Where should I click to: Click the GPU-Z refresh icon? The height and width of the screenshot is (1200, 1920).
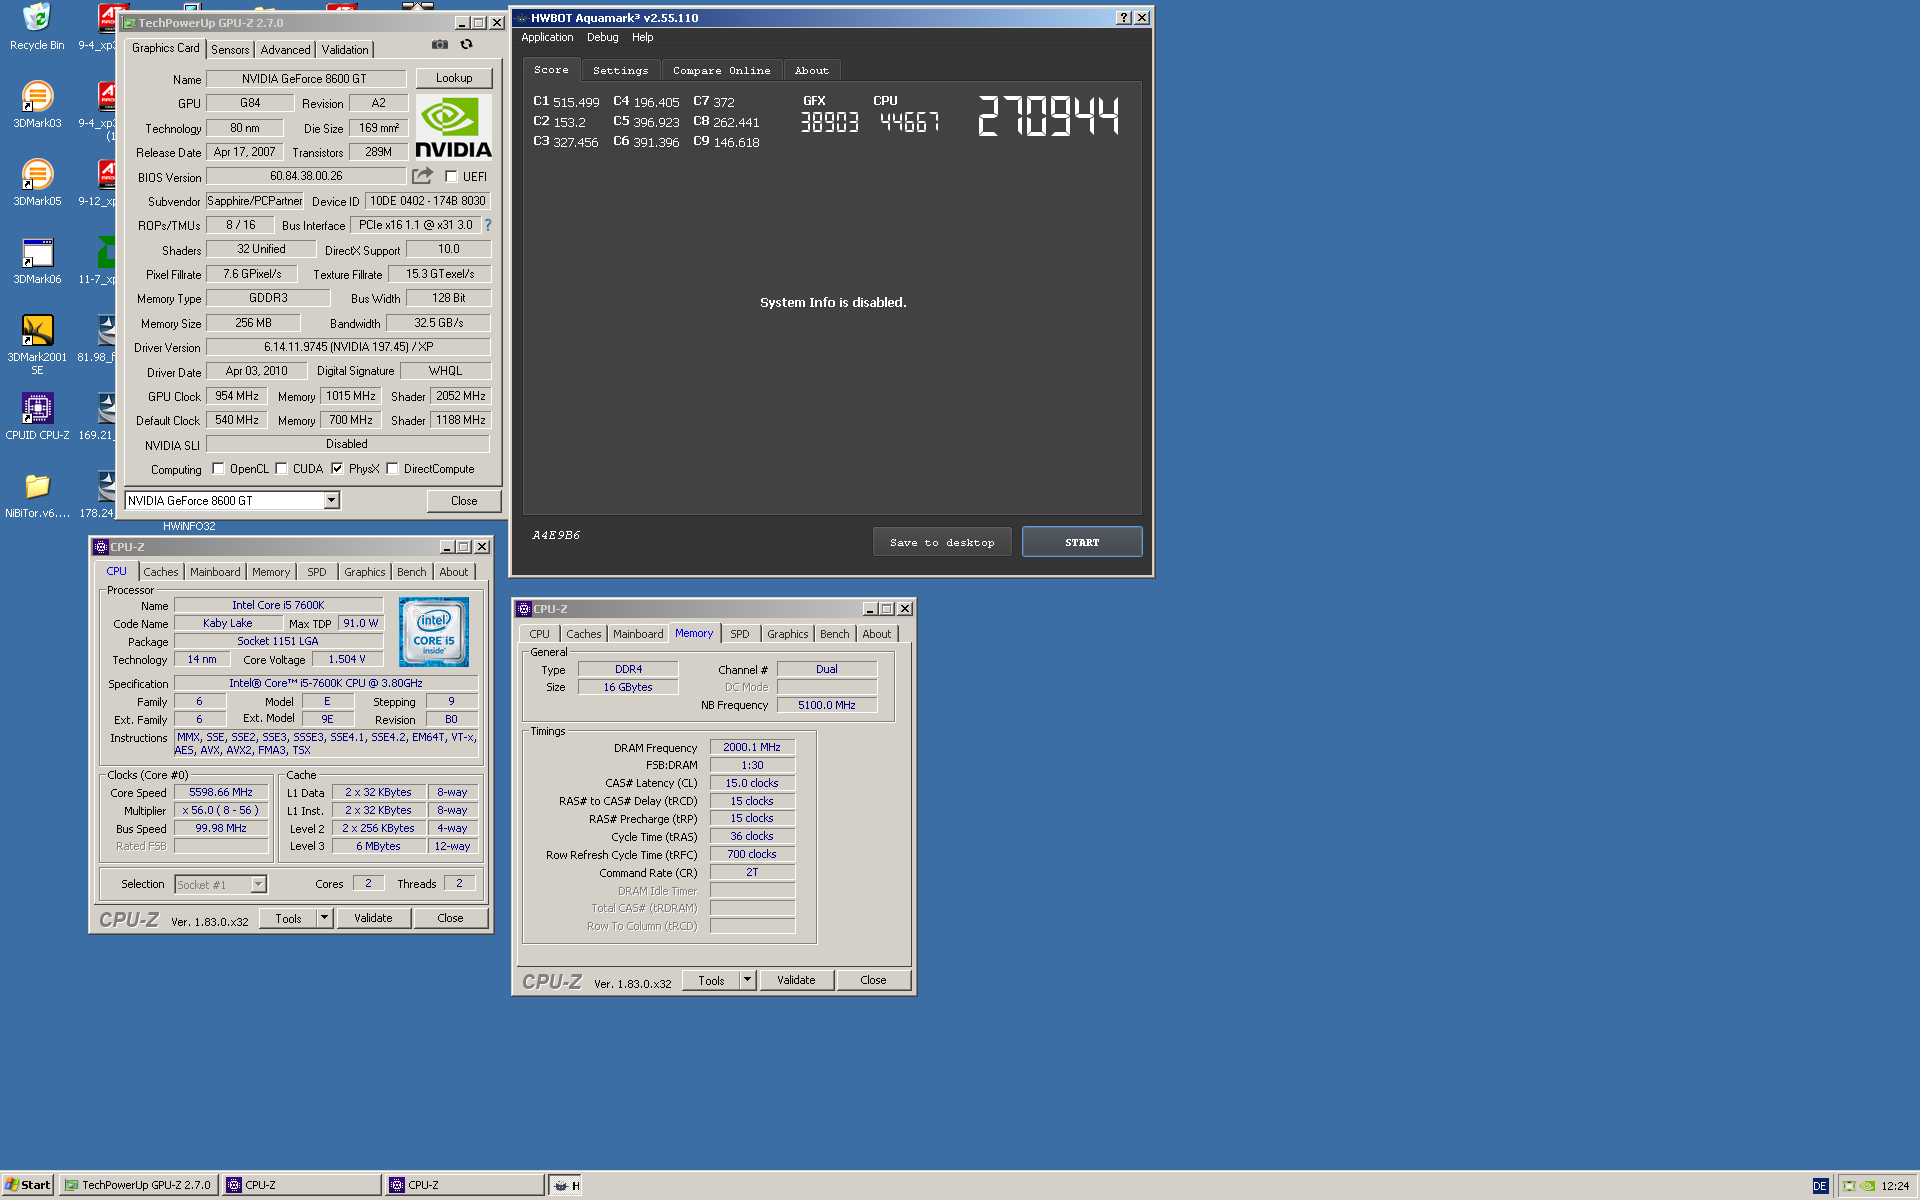click(466, 44)
